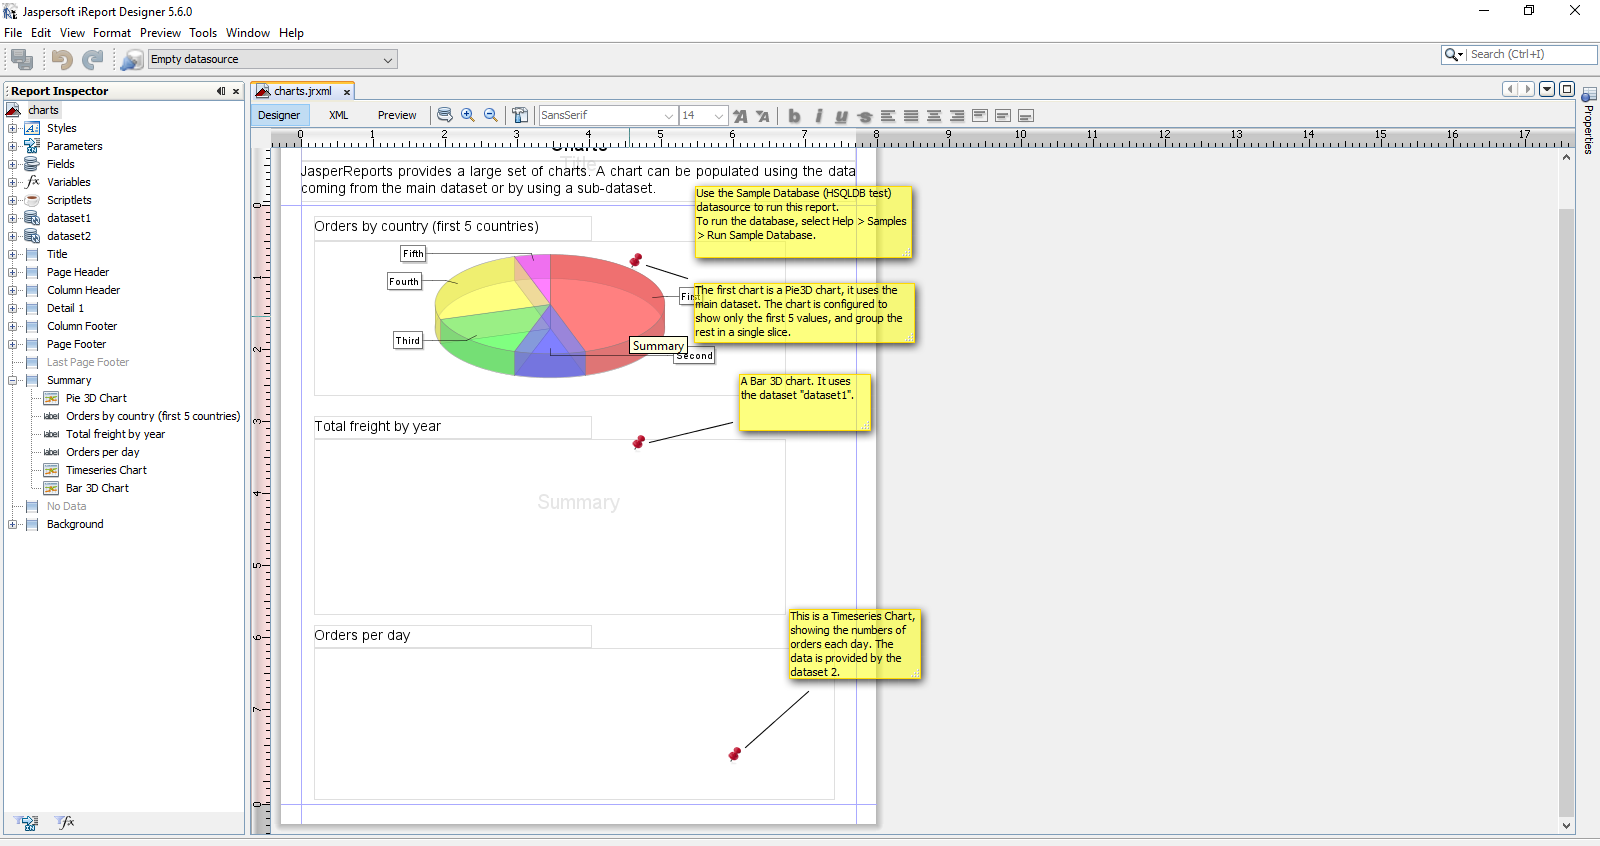Expand the dataset1 tree node
Image resolution: width=1600 pixels, height=846 pixels.
point(12,218)
